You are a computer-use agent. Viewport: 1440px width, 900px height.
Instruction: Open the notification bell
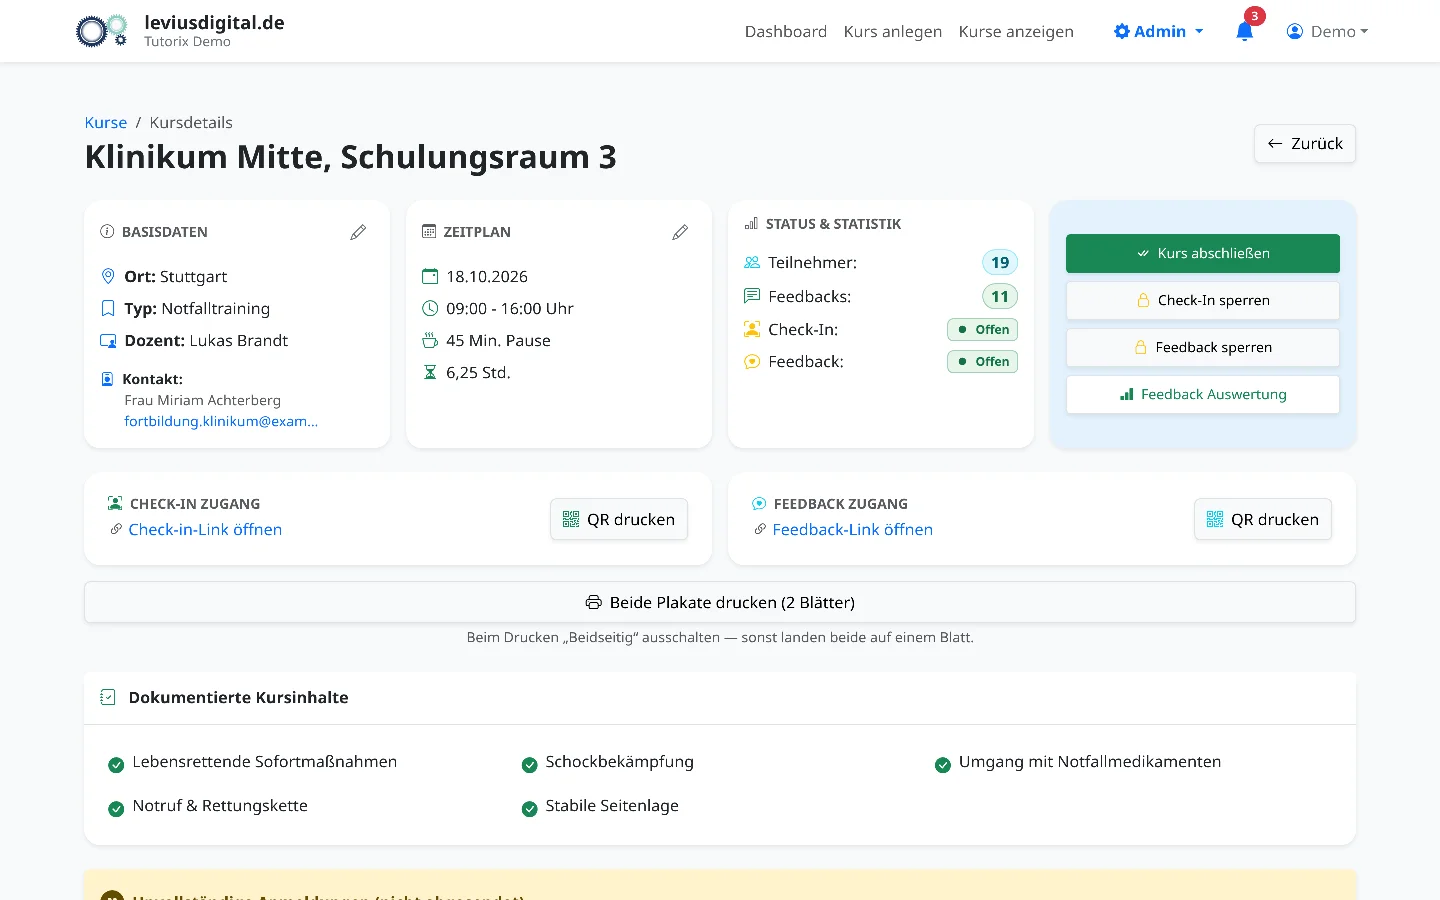(1245, 31)
